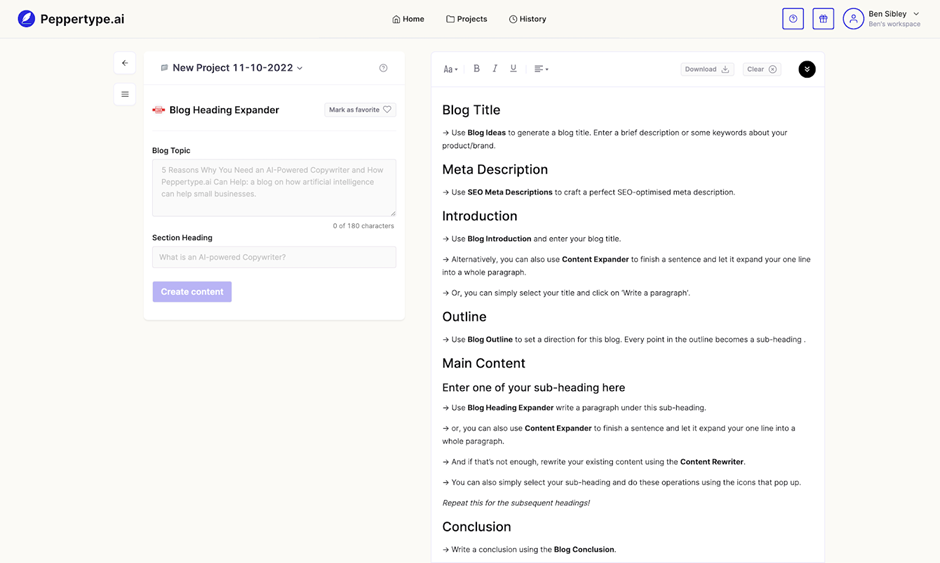
Task: Open the text alignment dropdown
Action: 541,69
